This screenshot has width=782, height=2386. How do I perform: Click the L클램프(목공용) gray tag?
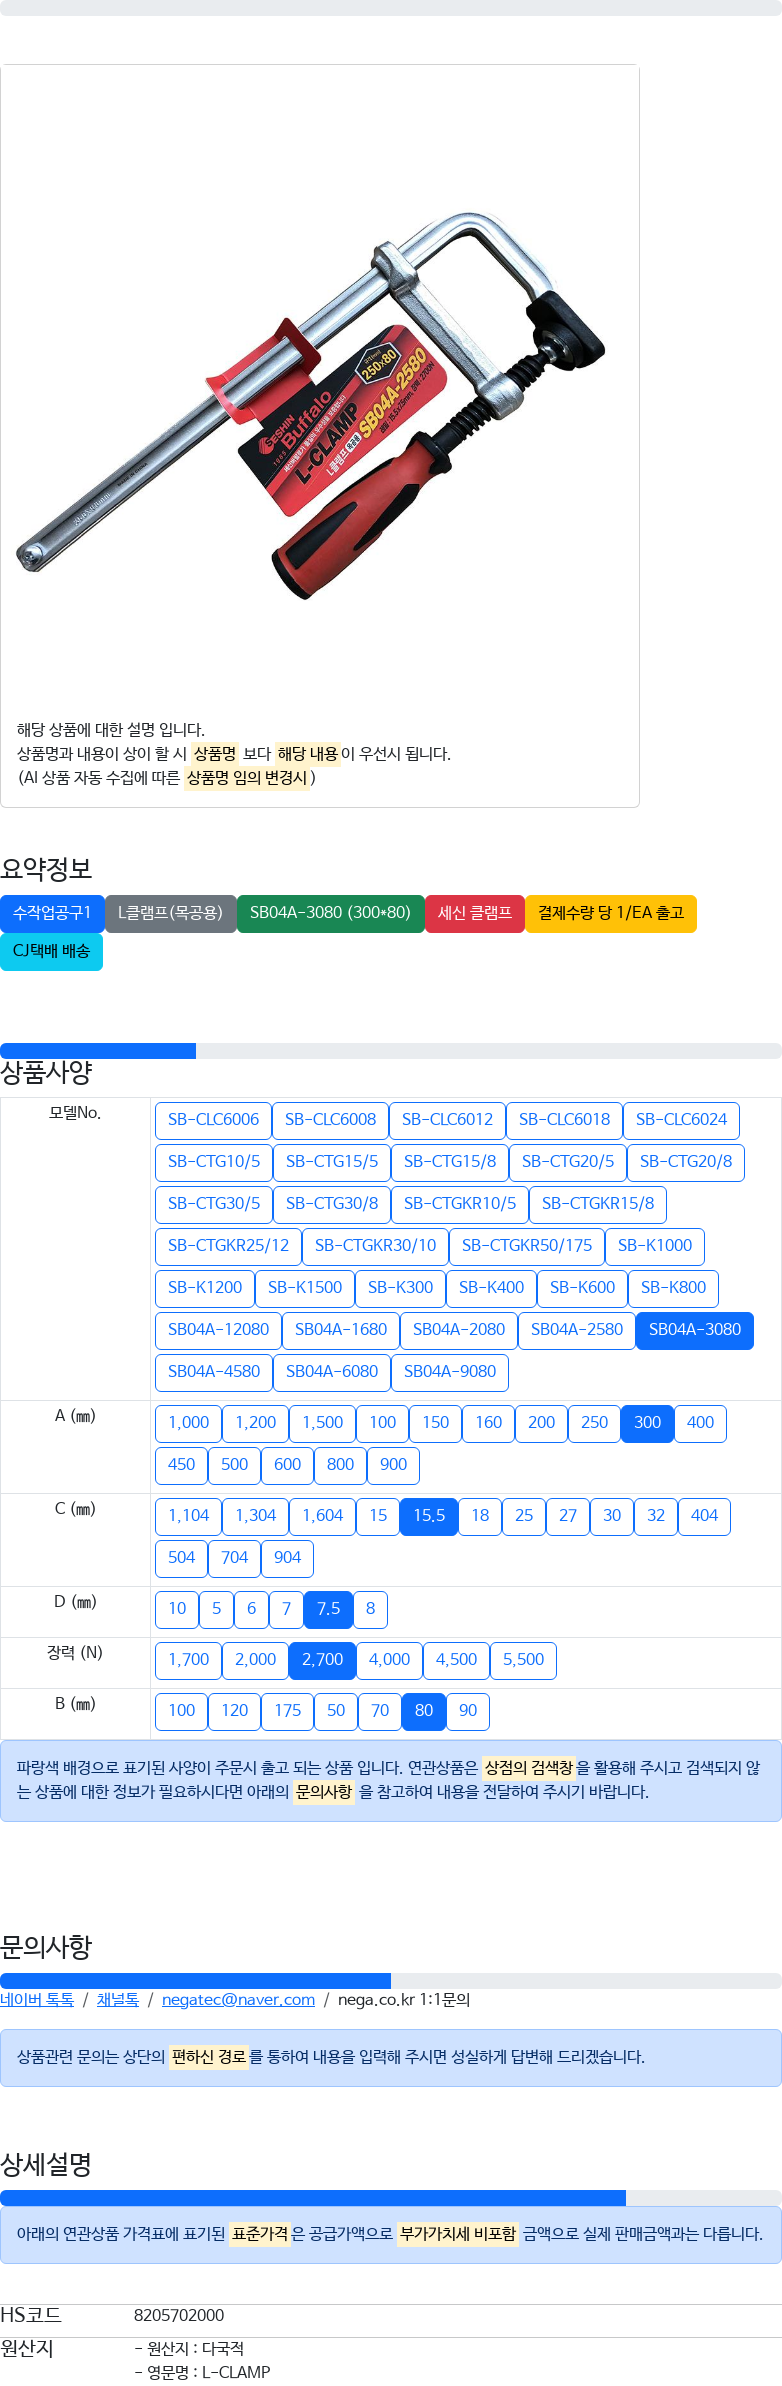coord(170,914)
